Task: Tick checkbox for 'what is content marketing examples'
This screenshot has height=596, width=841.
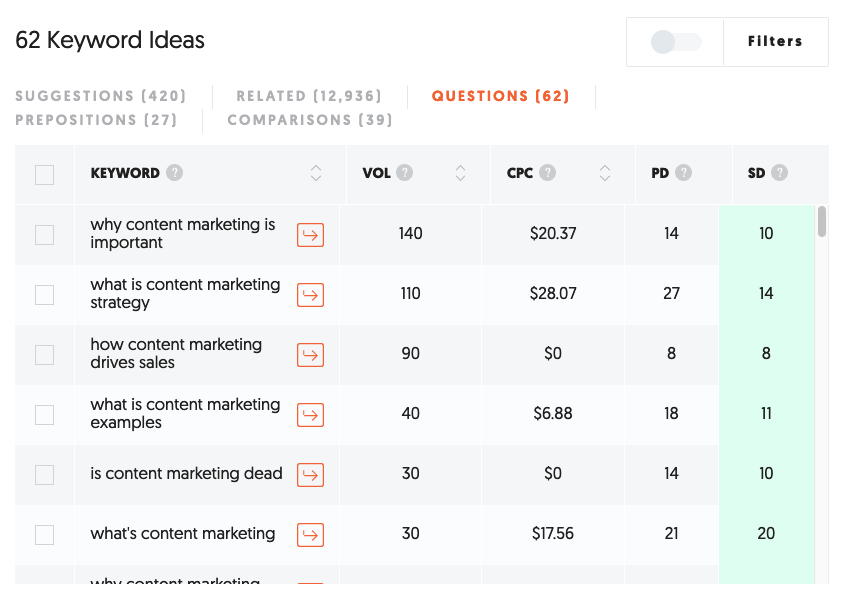Action: click(45, 415)
